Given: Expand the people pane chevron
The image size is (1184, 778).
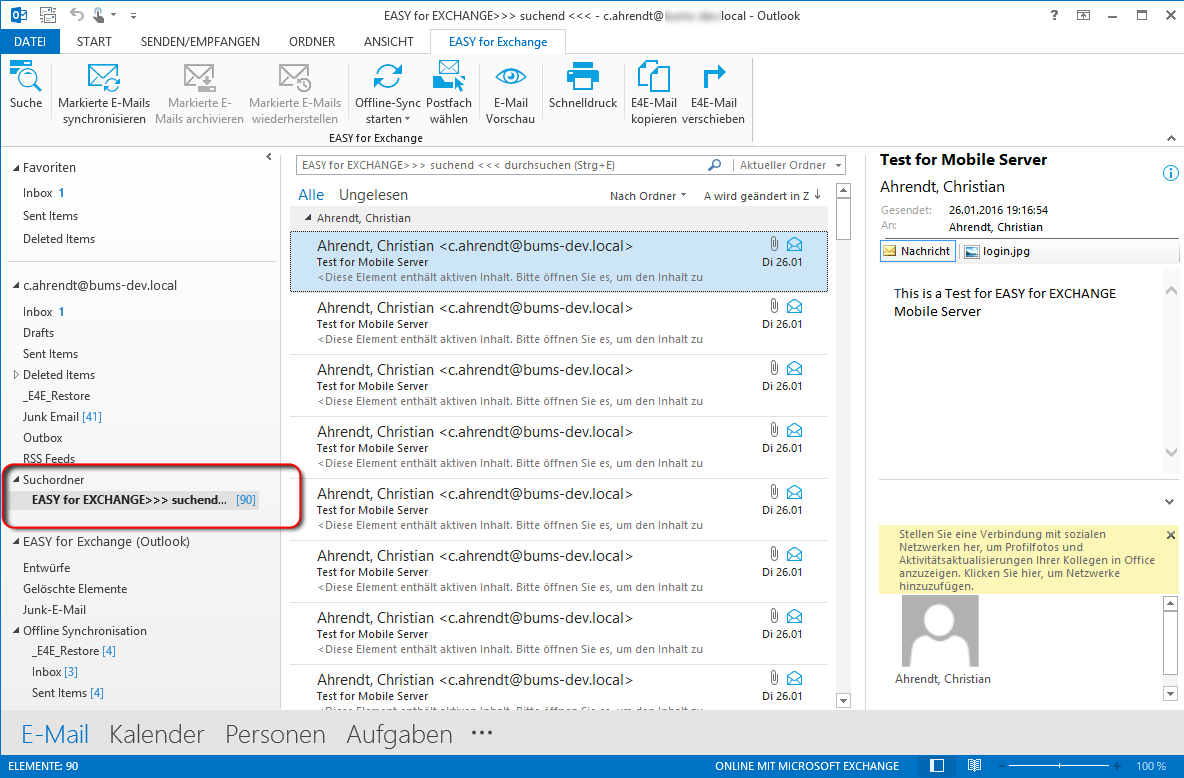Looking at the screenshot, I should click(1170, 502).
